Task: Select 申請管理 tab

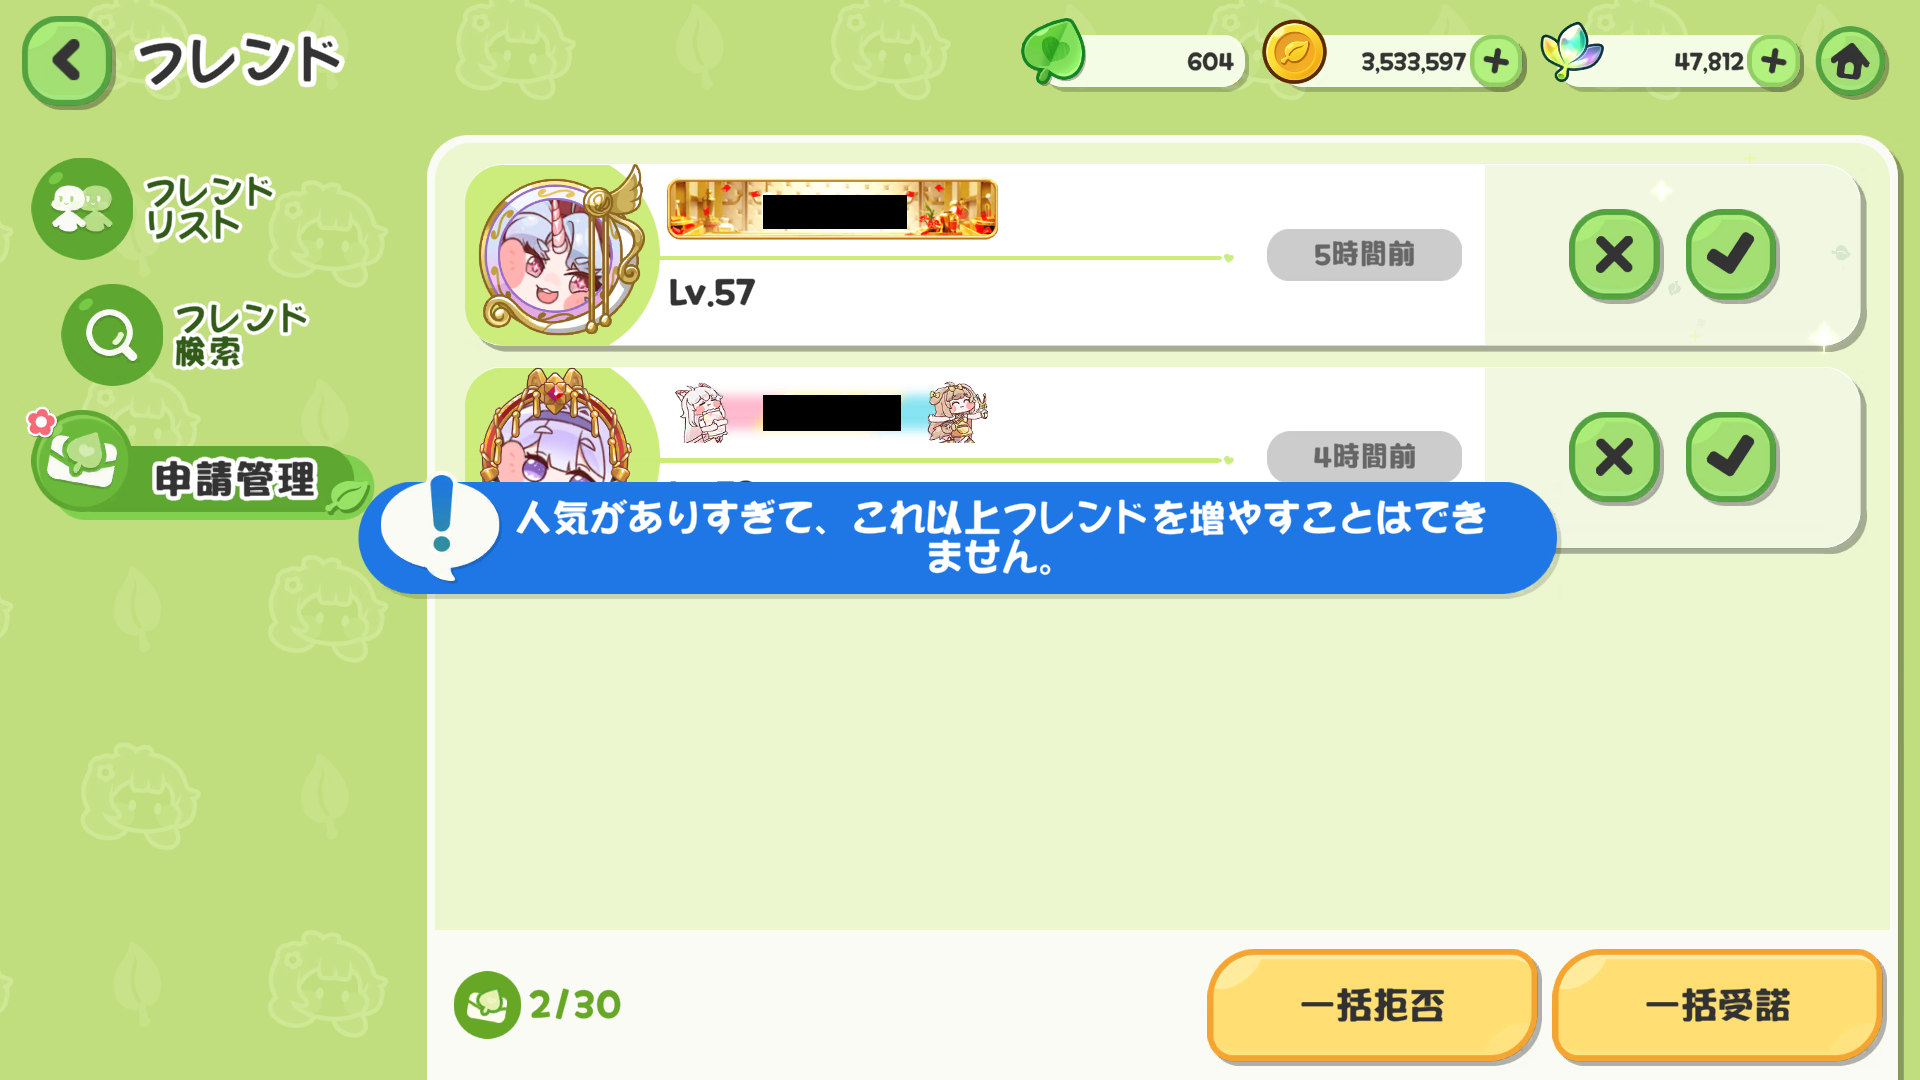Action: [x=200, y=466]
